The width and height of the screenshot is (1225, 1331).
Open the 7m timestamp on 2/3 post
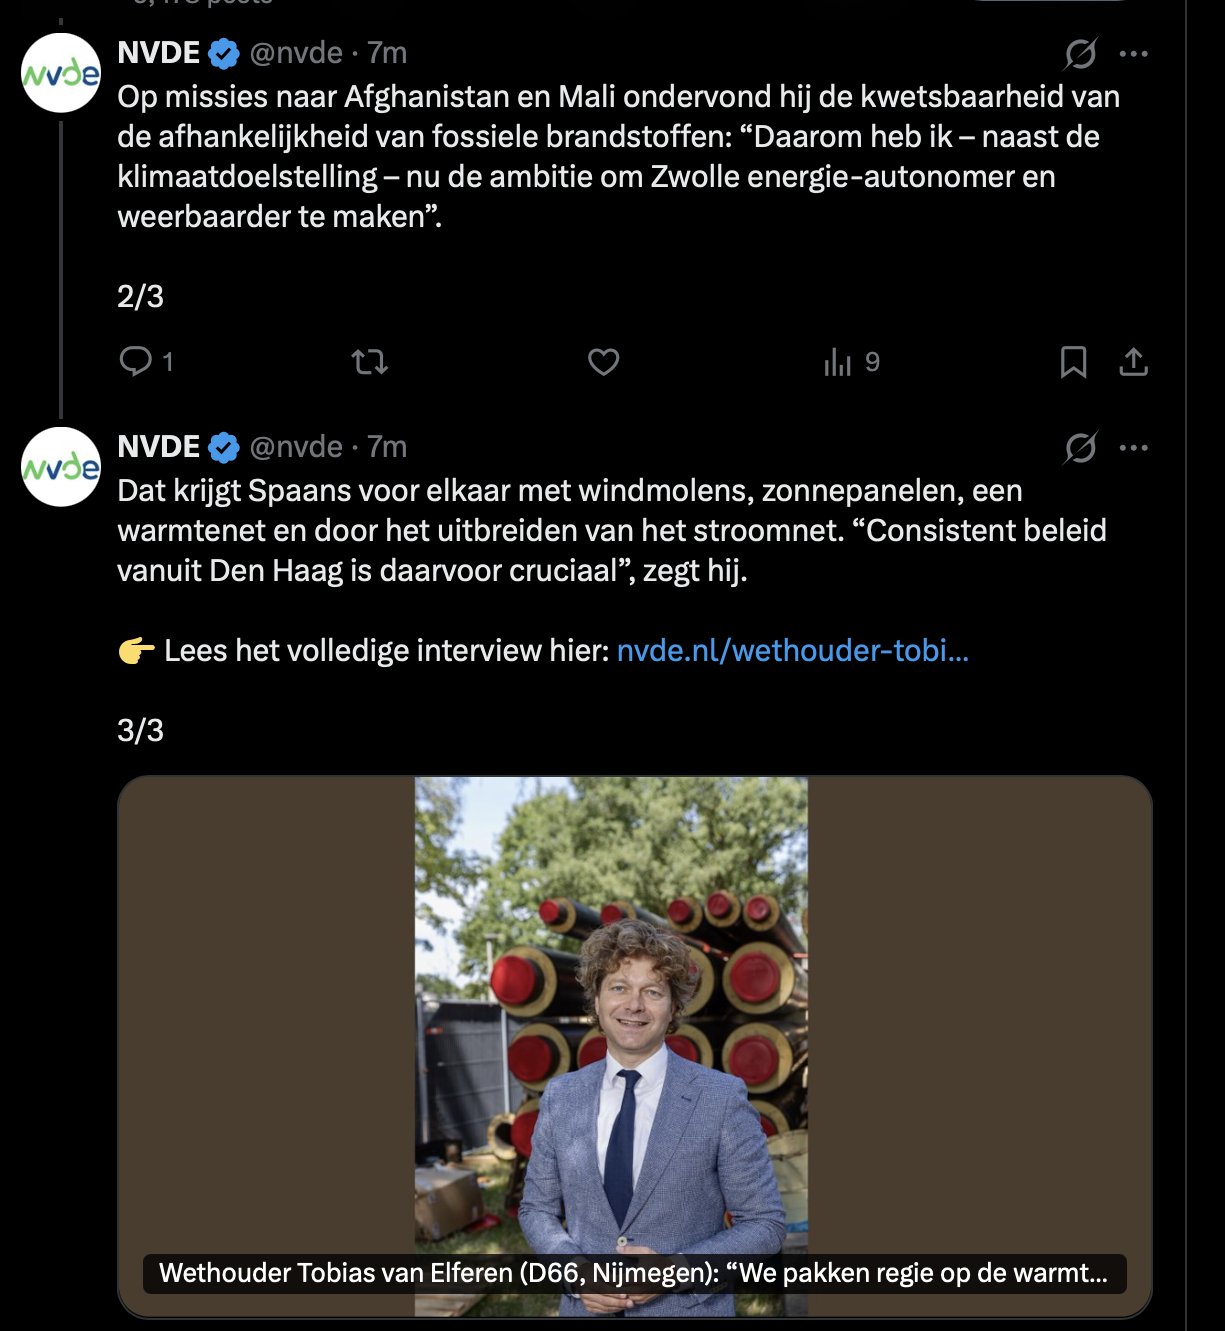pyautogui.click(x=387, y=53)
